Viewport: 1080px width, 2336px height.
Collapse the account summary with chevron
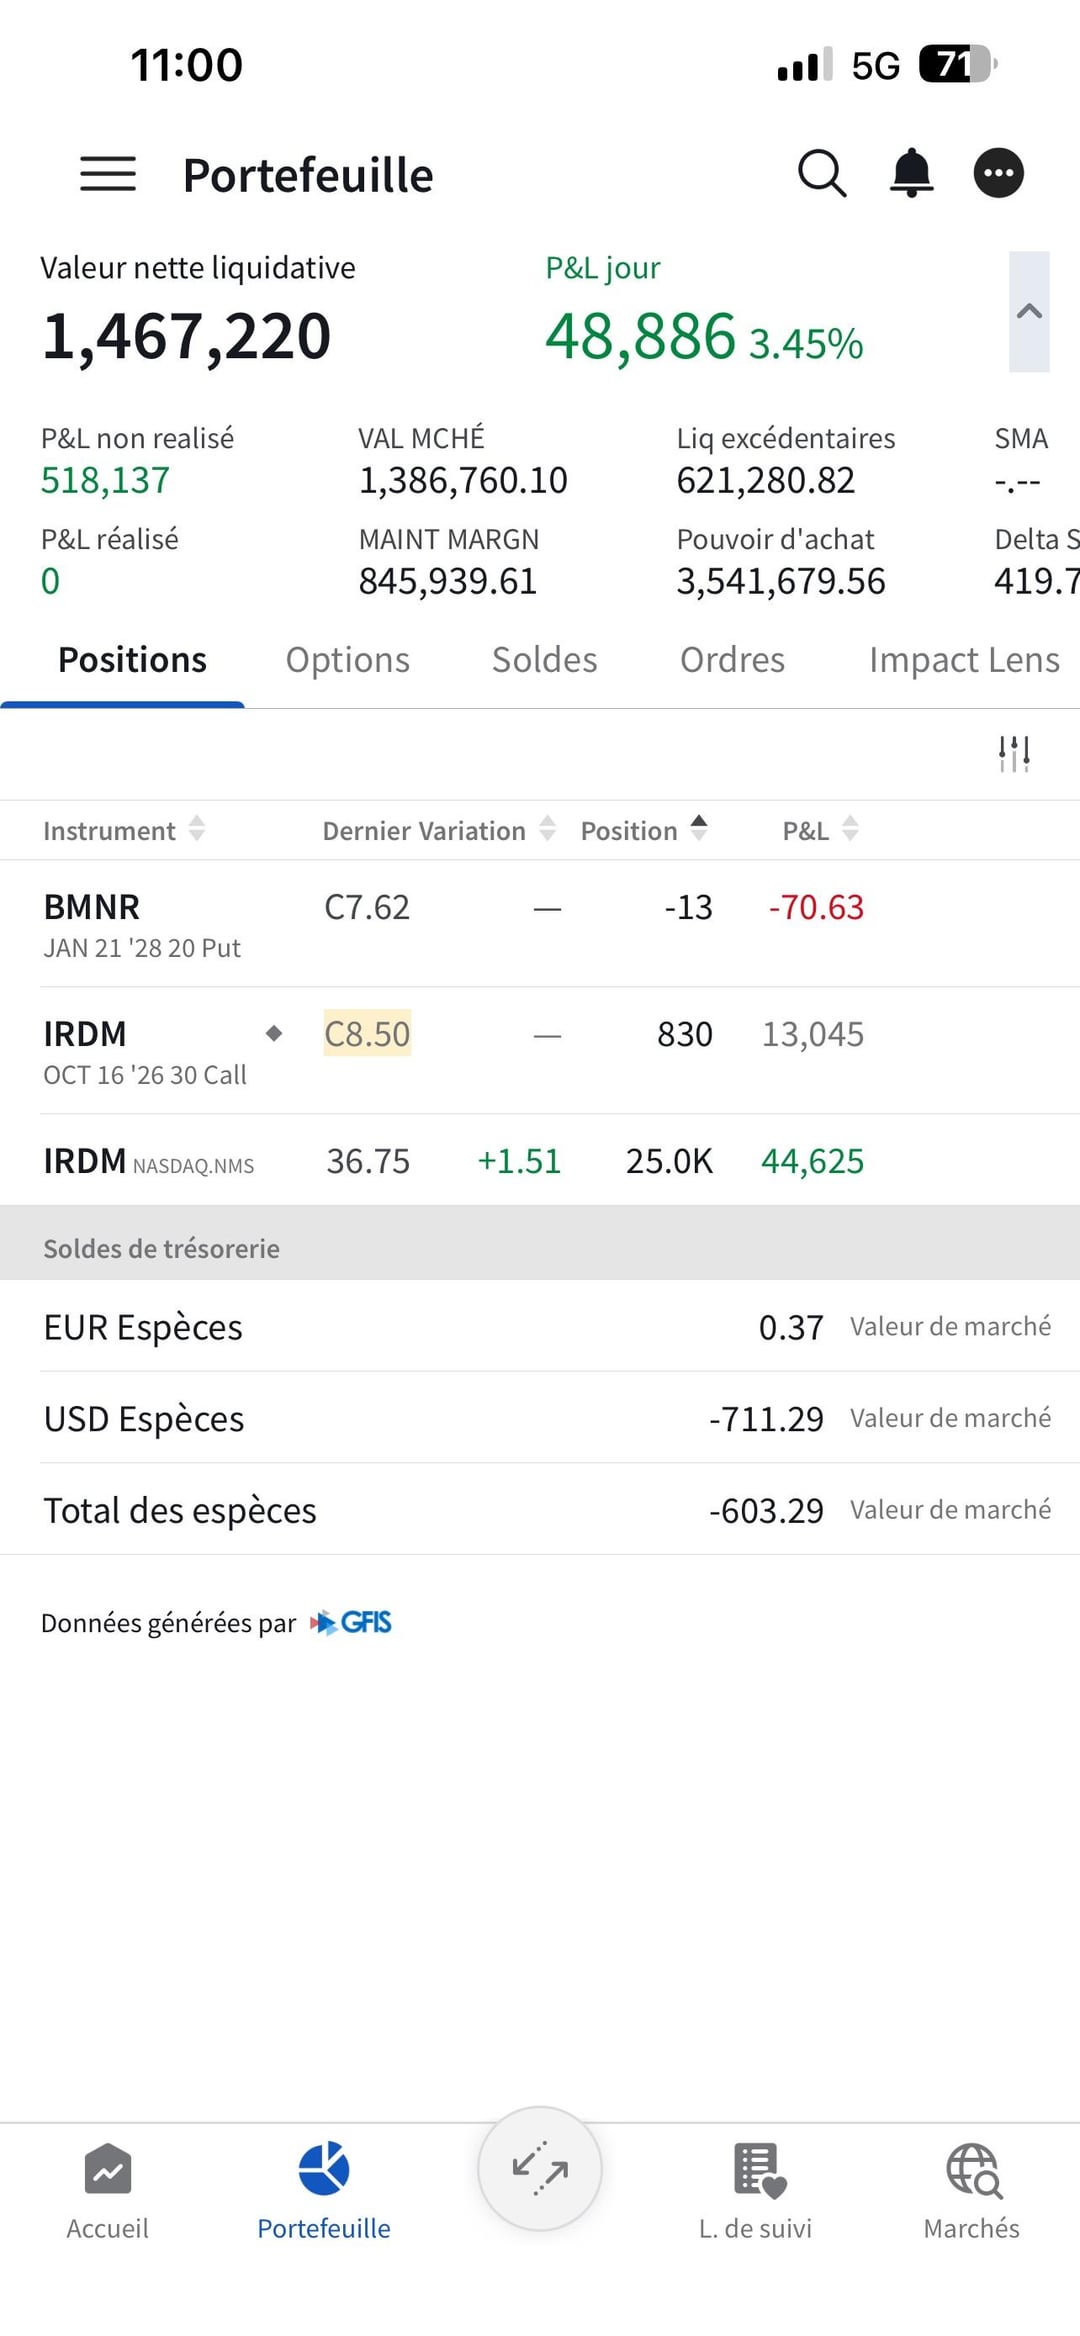pos(1029,312)
